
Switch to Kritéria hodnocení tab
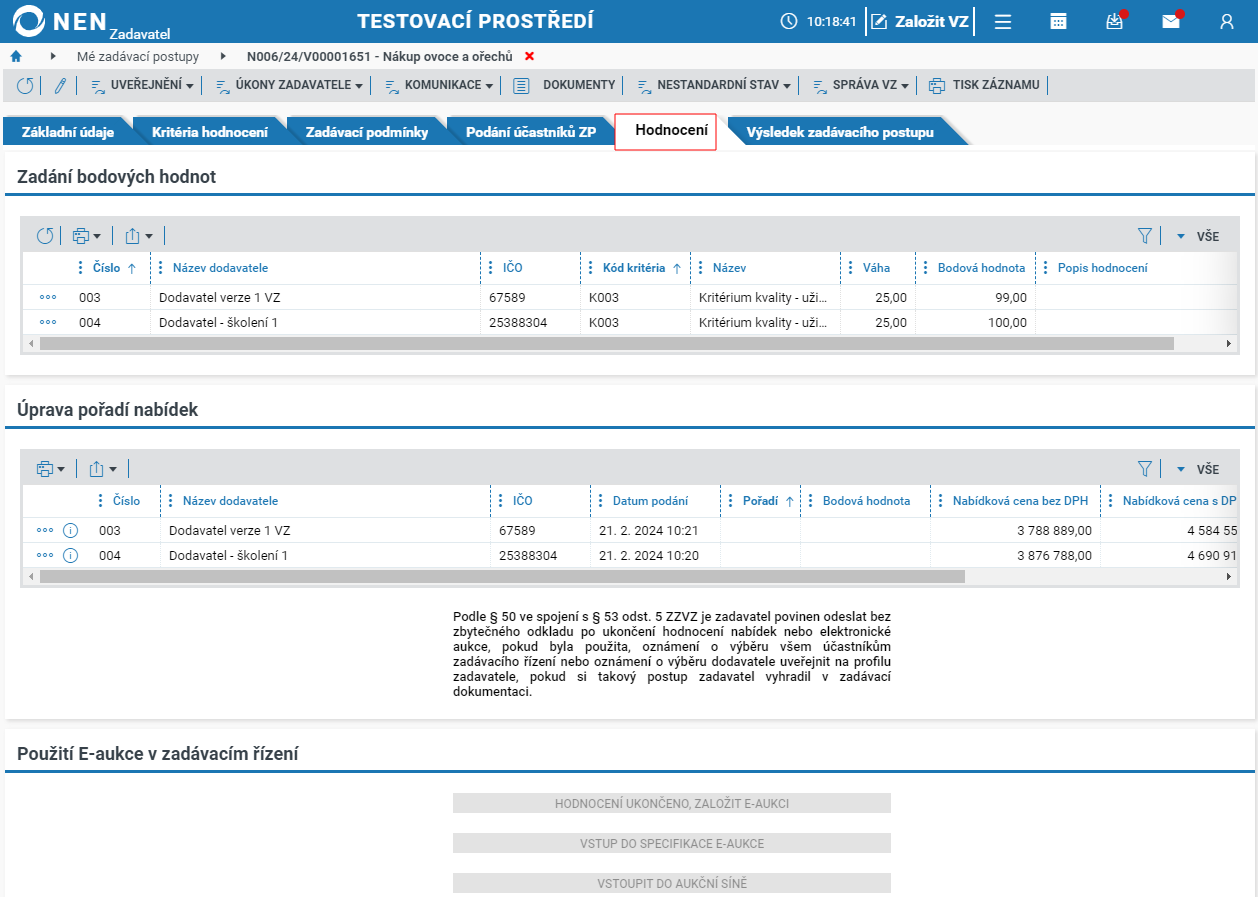210,132
